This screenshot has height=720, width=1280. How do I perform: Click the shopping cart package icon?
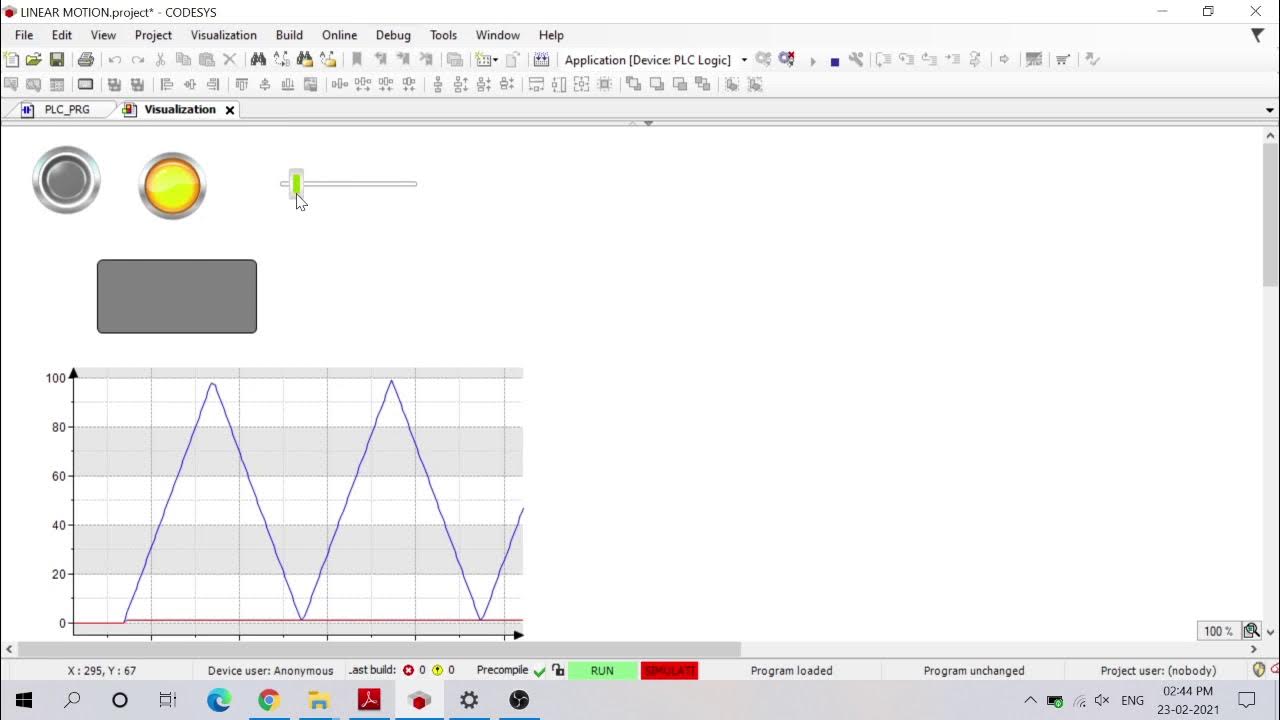[1063, 60]
